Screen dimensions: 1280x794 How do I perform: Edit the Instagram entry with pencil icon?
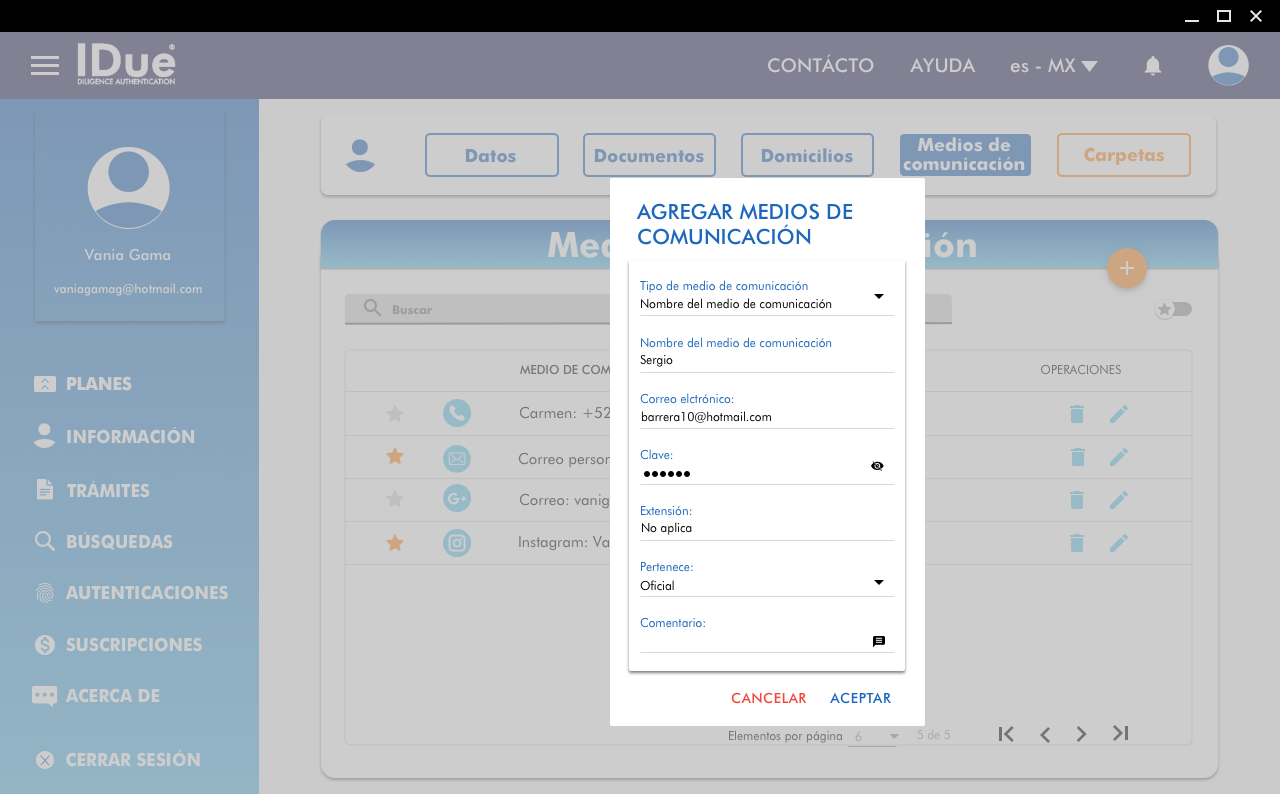click(1118, 543)
